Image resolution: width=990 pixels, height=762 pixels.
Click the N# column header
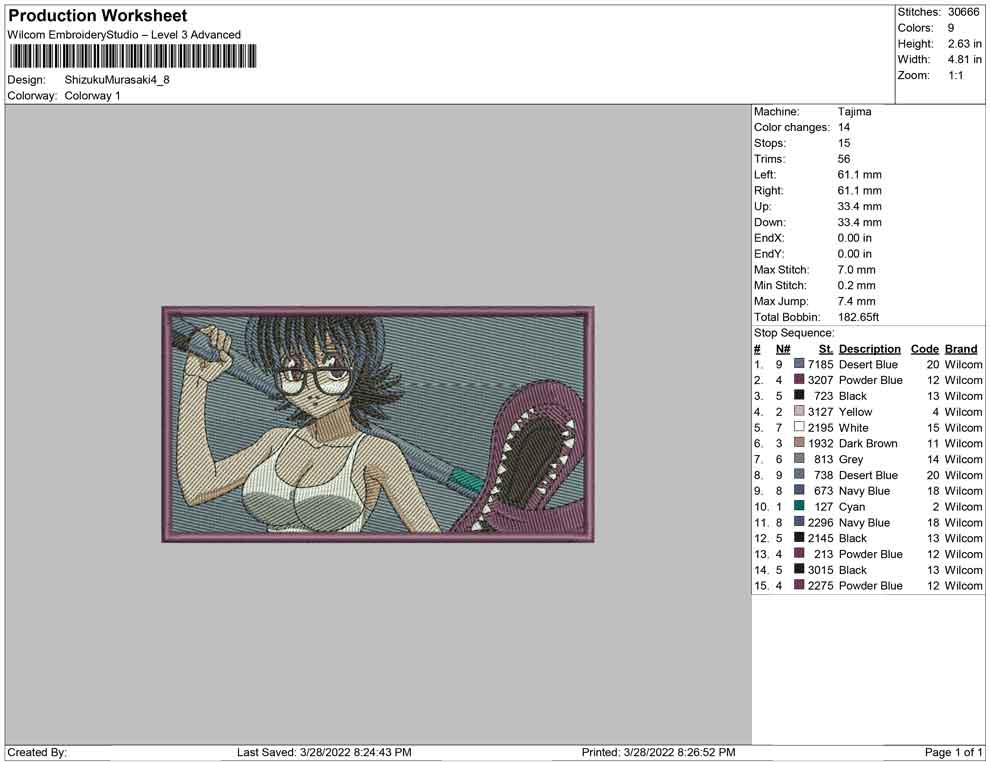pos(783,349)
